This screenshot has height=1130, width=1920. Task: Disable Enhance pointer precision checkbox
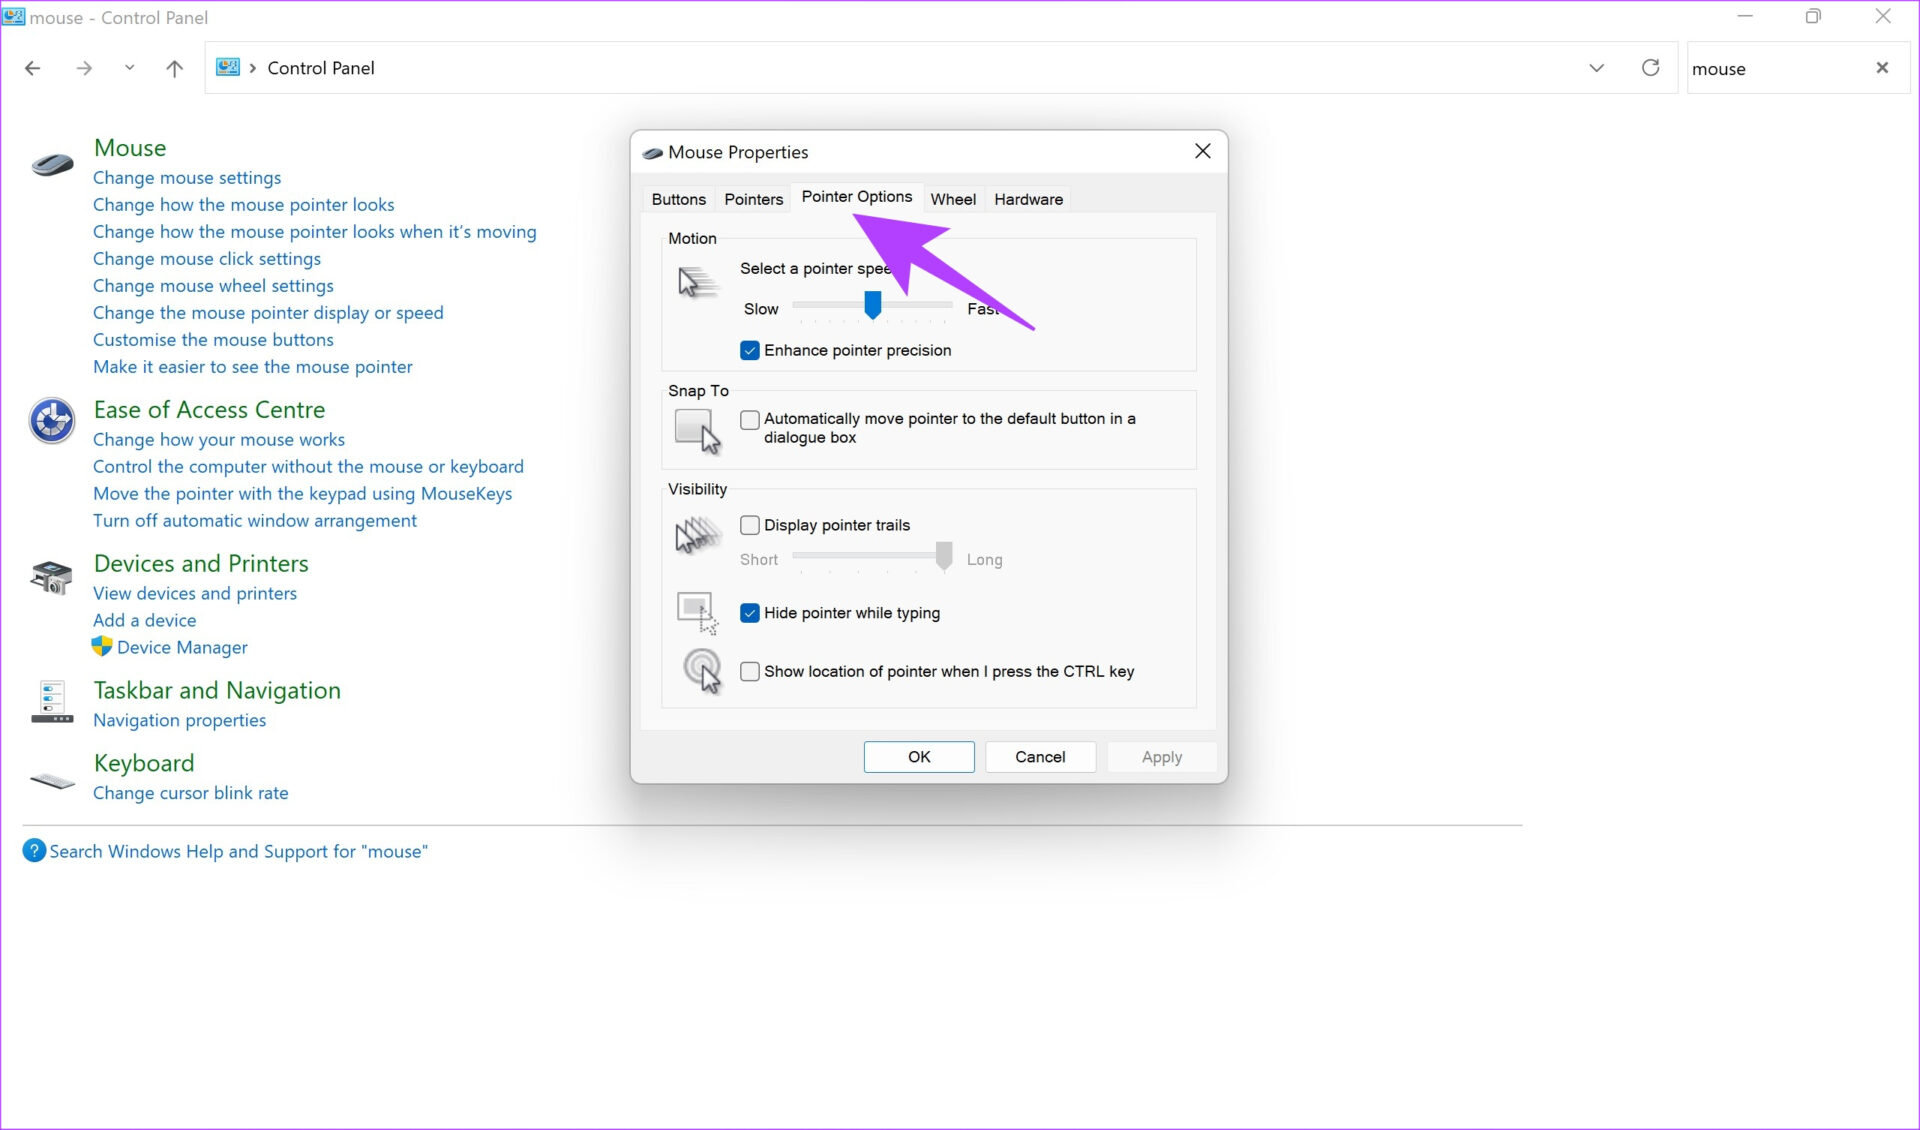[750, 350]
